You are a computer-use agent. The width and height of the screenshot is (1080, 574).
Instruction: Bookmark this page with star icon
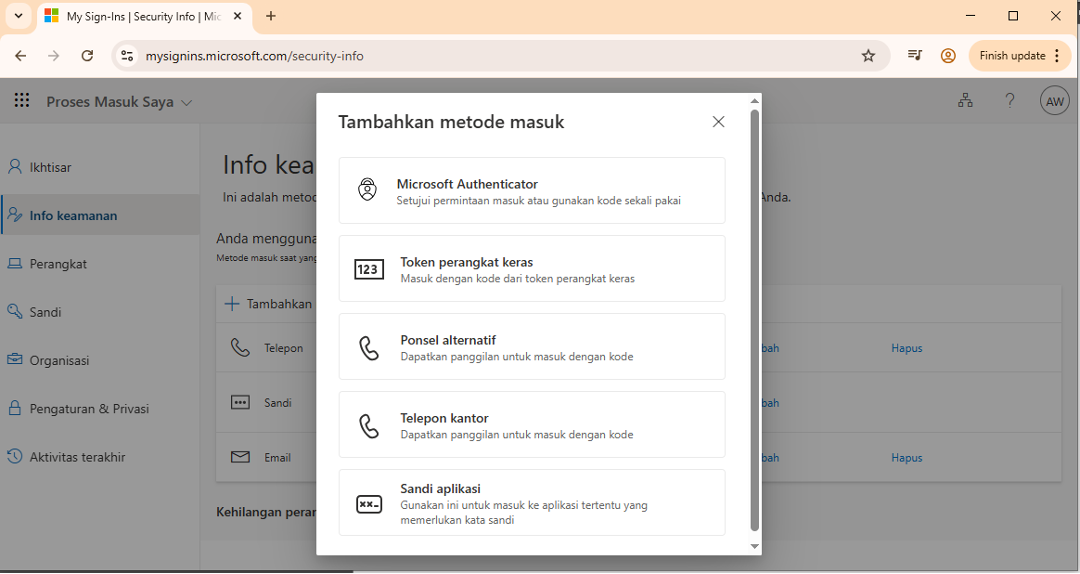(x=868, y=56)
